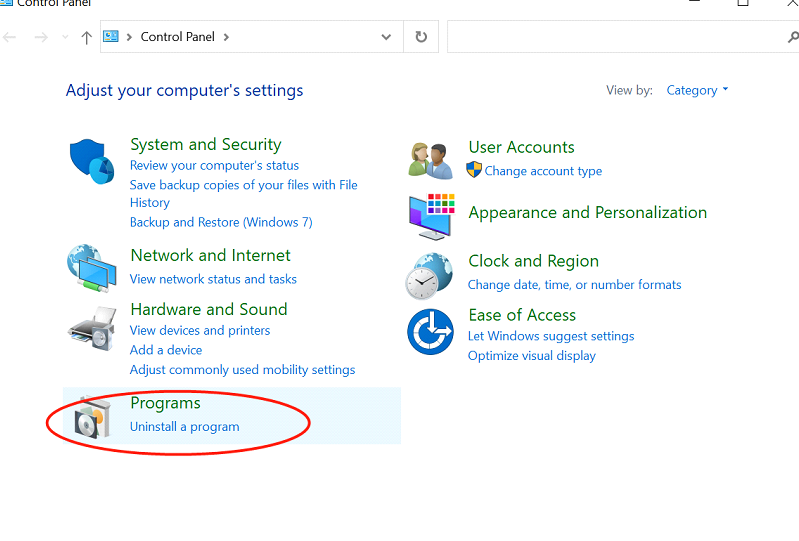Image resolution: width=799 pixels, height=541 pixels.
Task: Open the Hardware and Sound printer icon
Action: [92, 329]
